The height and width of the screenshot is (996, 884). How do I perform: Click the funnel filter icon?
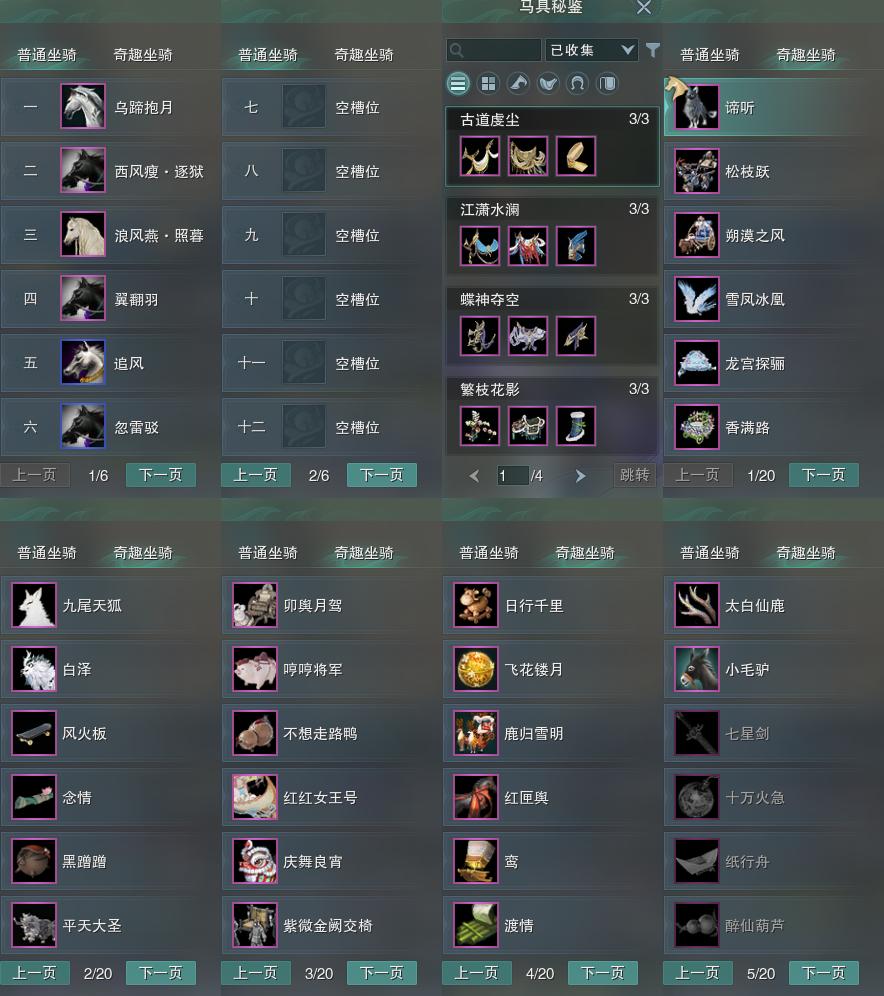tap(652, 50)
